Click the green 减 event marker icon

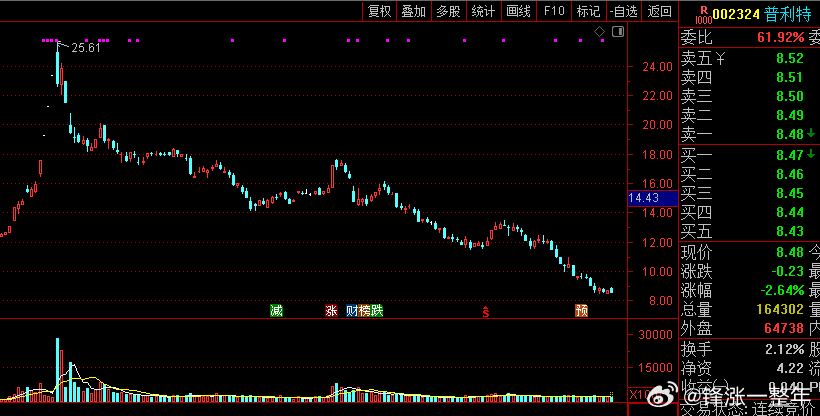(x=276, y=310)
